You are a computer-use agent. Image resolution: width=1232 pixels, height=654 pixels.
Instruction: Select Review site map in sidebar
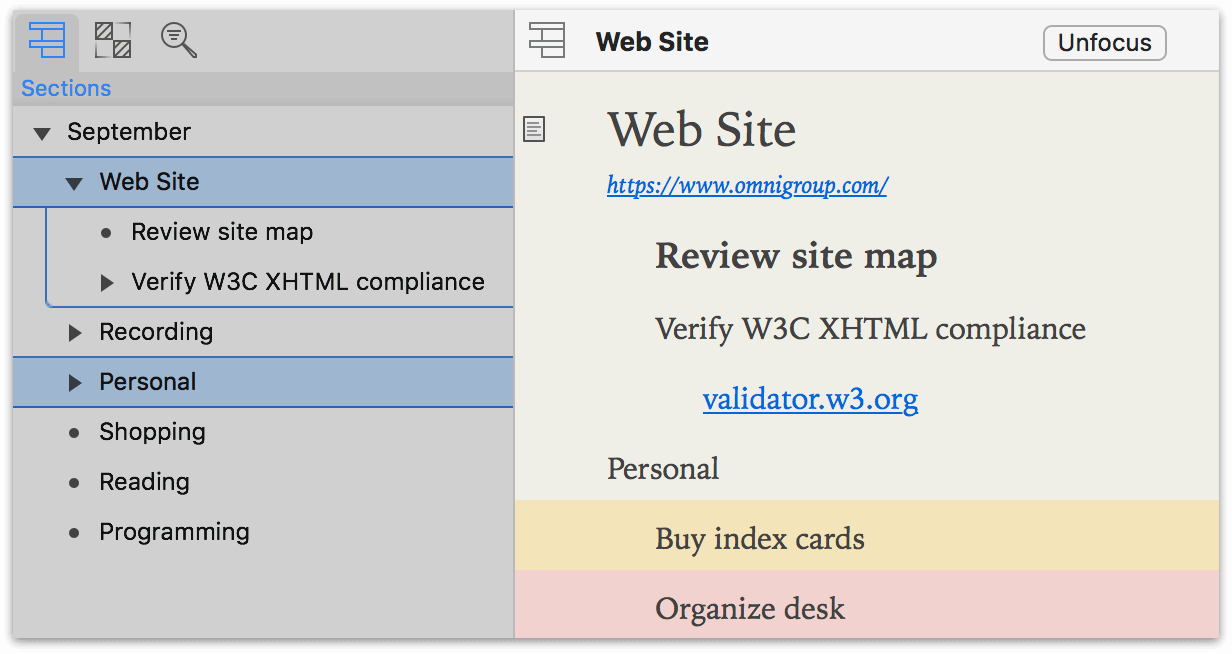(222, 232)
